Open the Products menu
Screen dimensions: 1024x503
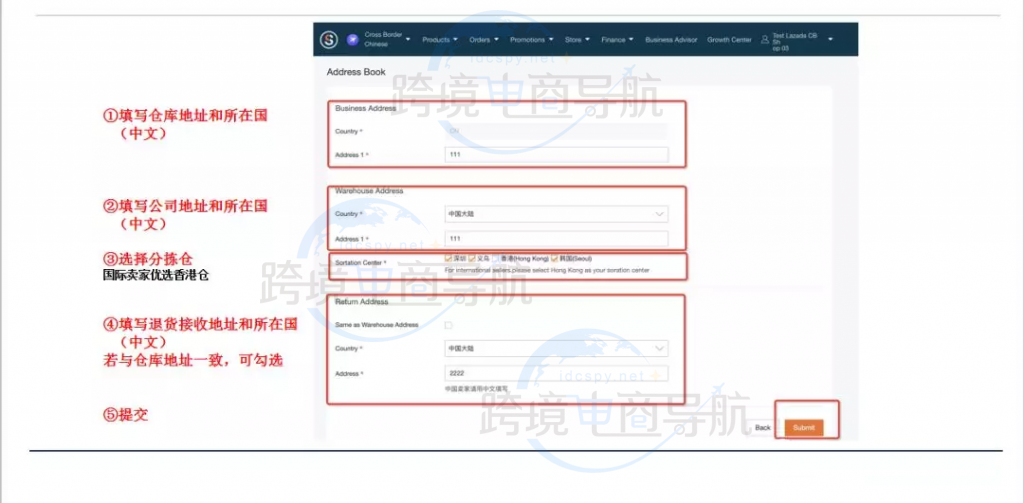click(439, 40)
